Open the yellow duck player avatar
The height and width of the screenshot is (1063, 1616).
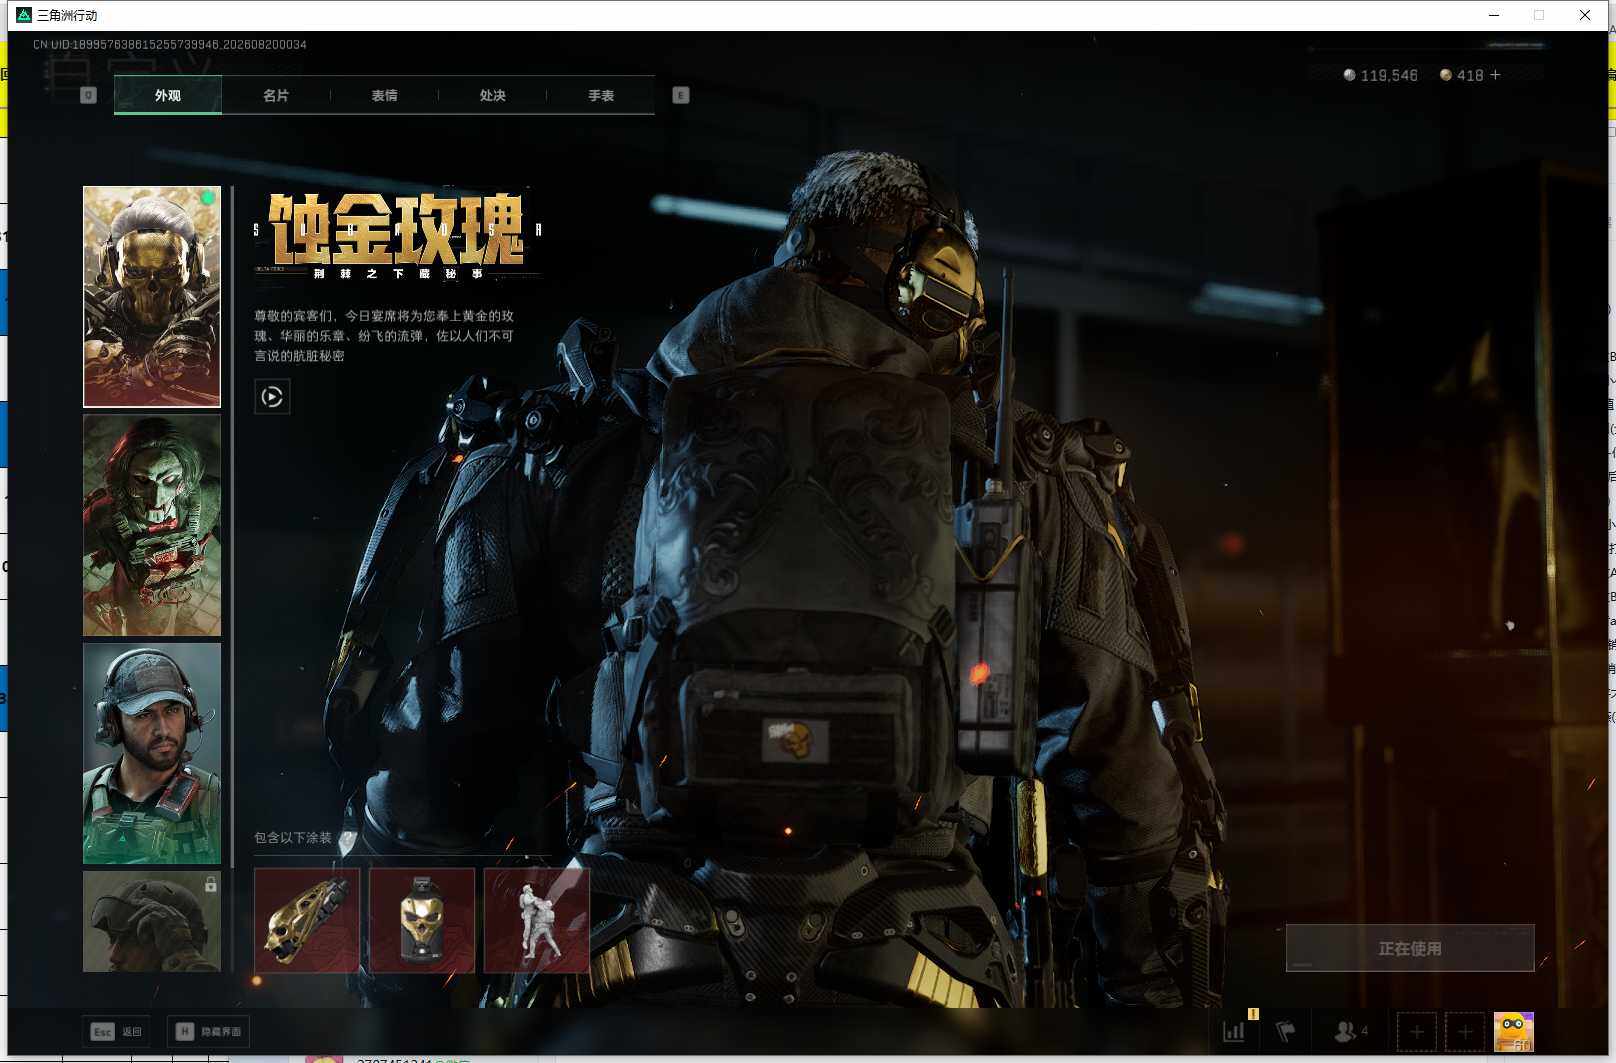1514,1032
